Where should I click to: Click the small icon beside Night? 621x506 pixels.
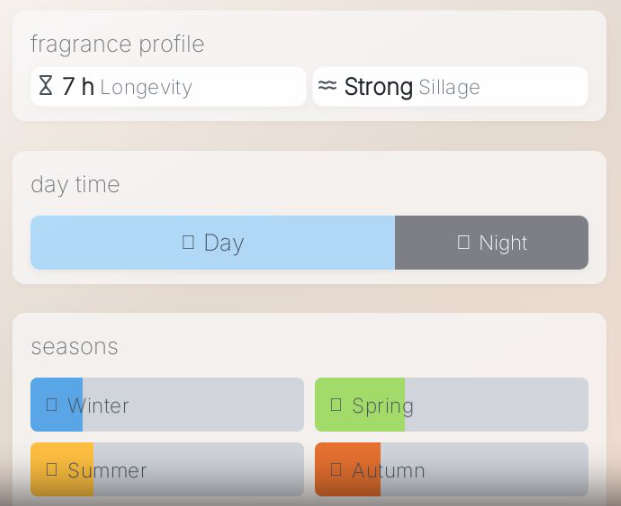tap(463, 242)
